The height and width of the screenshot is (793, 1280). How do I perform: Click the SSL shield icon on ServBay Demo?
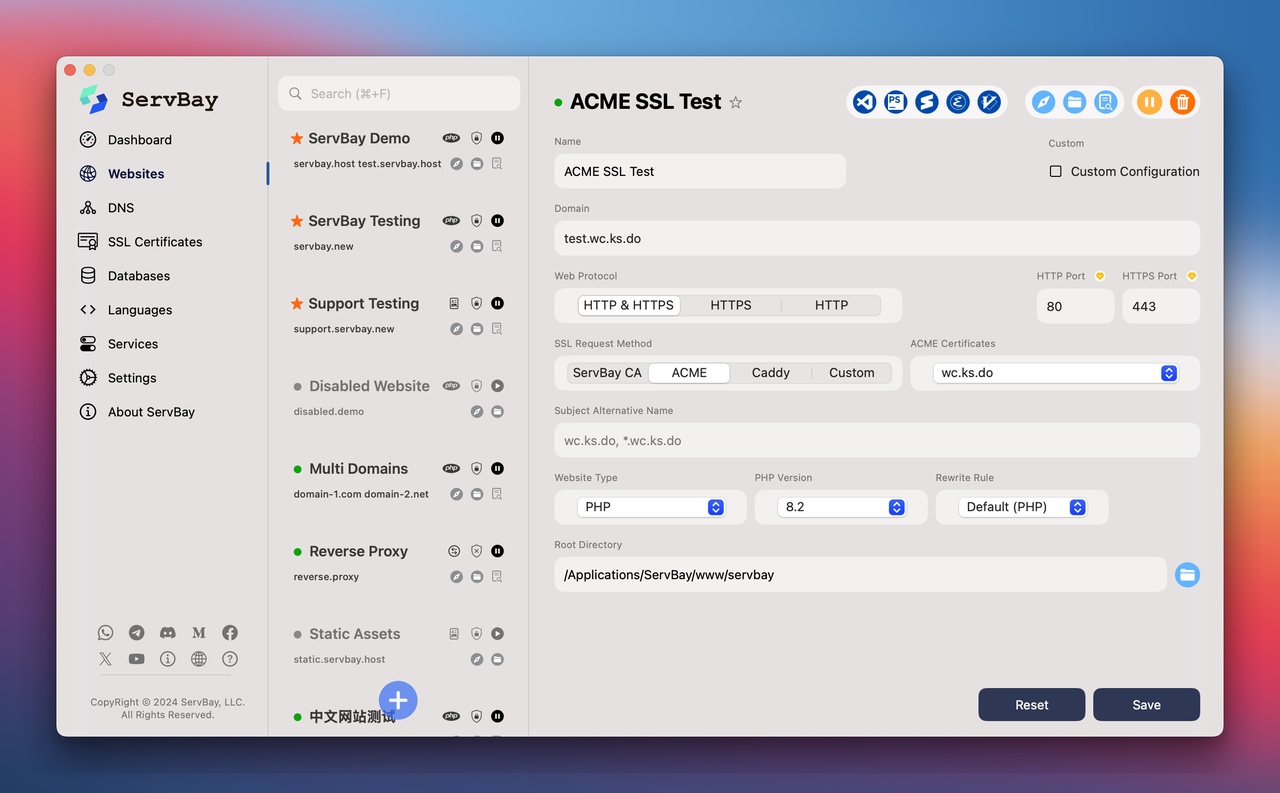pos(476,138)
